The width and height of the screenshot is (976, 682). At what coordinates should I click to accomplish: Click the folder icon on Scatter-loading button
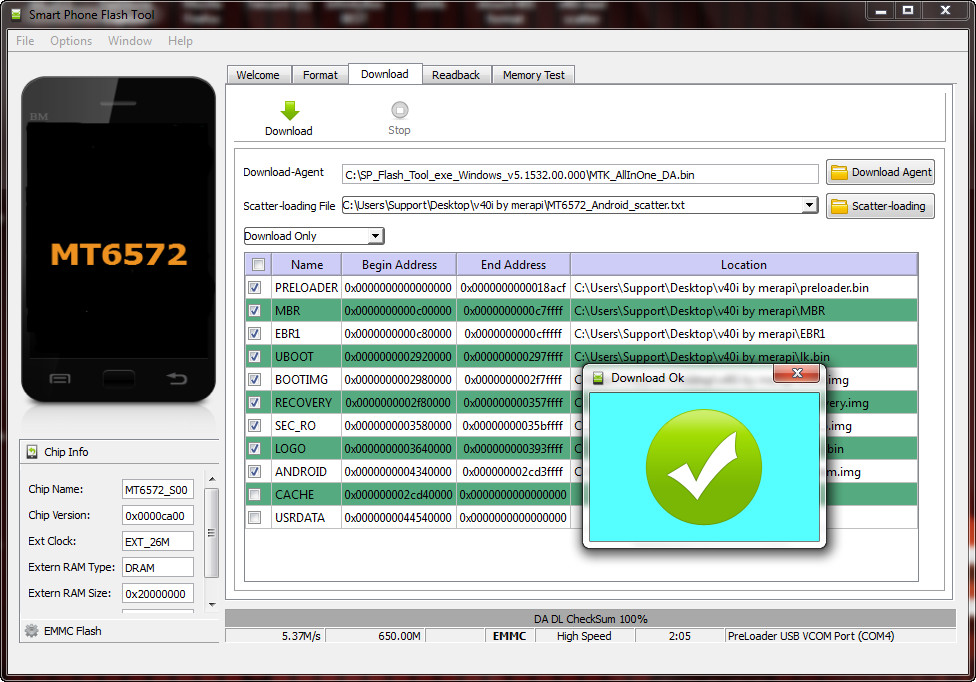840,206
